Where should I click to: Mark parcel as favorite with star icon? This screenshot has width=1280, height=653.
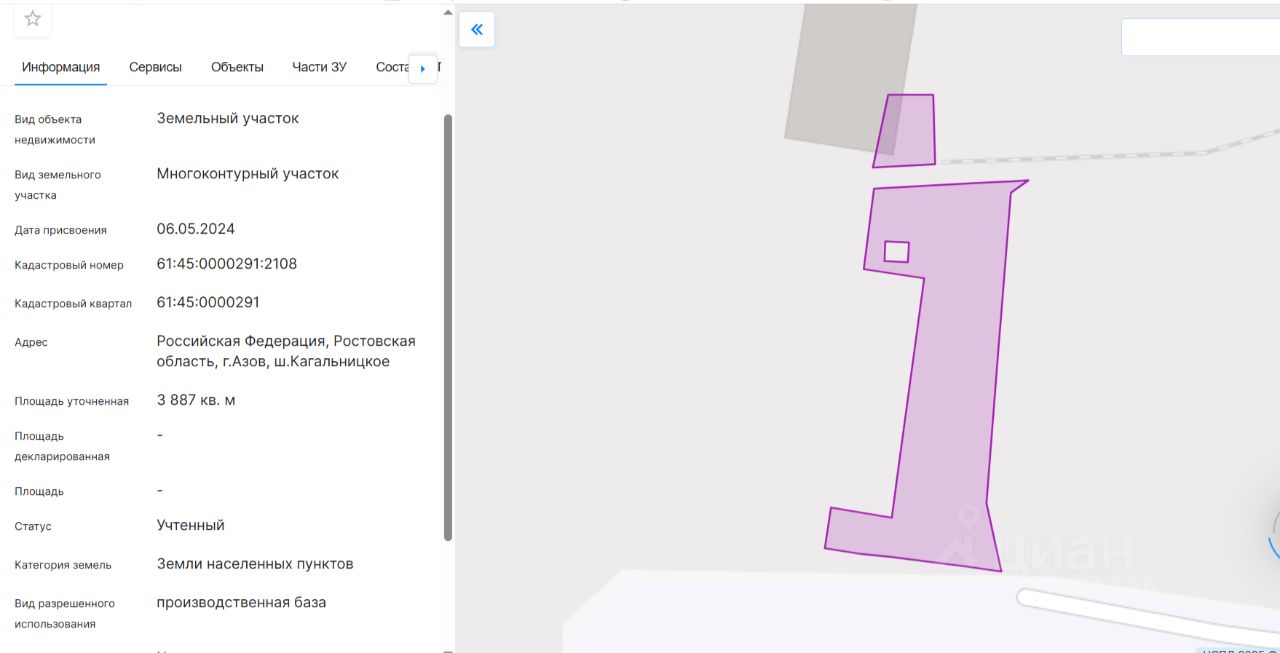click(32, 18)
